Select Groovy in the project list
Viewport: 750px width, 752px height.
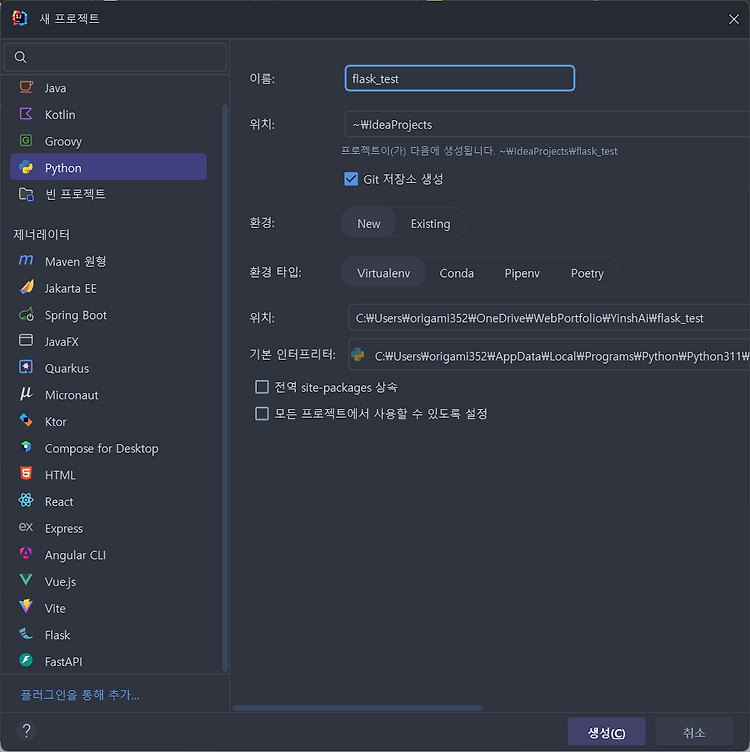[x=108, y=141]
